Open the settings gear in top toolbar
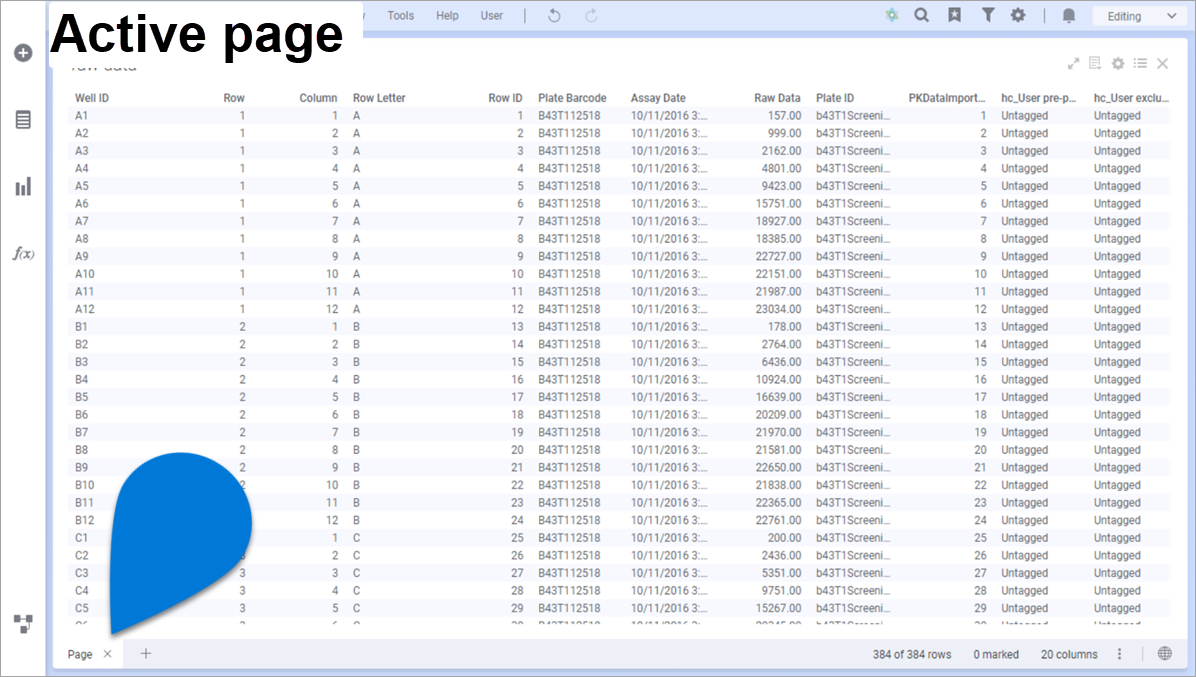This screenshot has height=677, width=1196. point(1018,15)
